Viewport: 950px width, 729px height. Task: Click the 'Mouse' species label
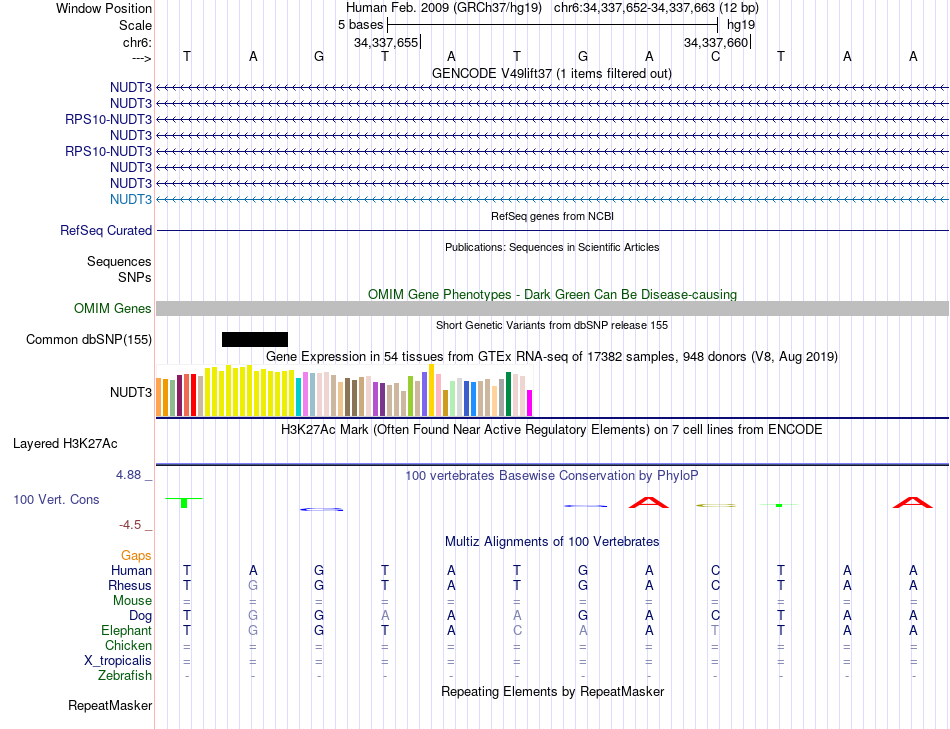point(132,601)
